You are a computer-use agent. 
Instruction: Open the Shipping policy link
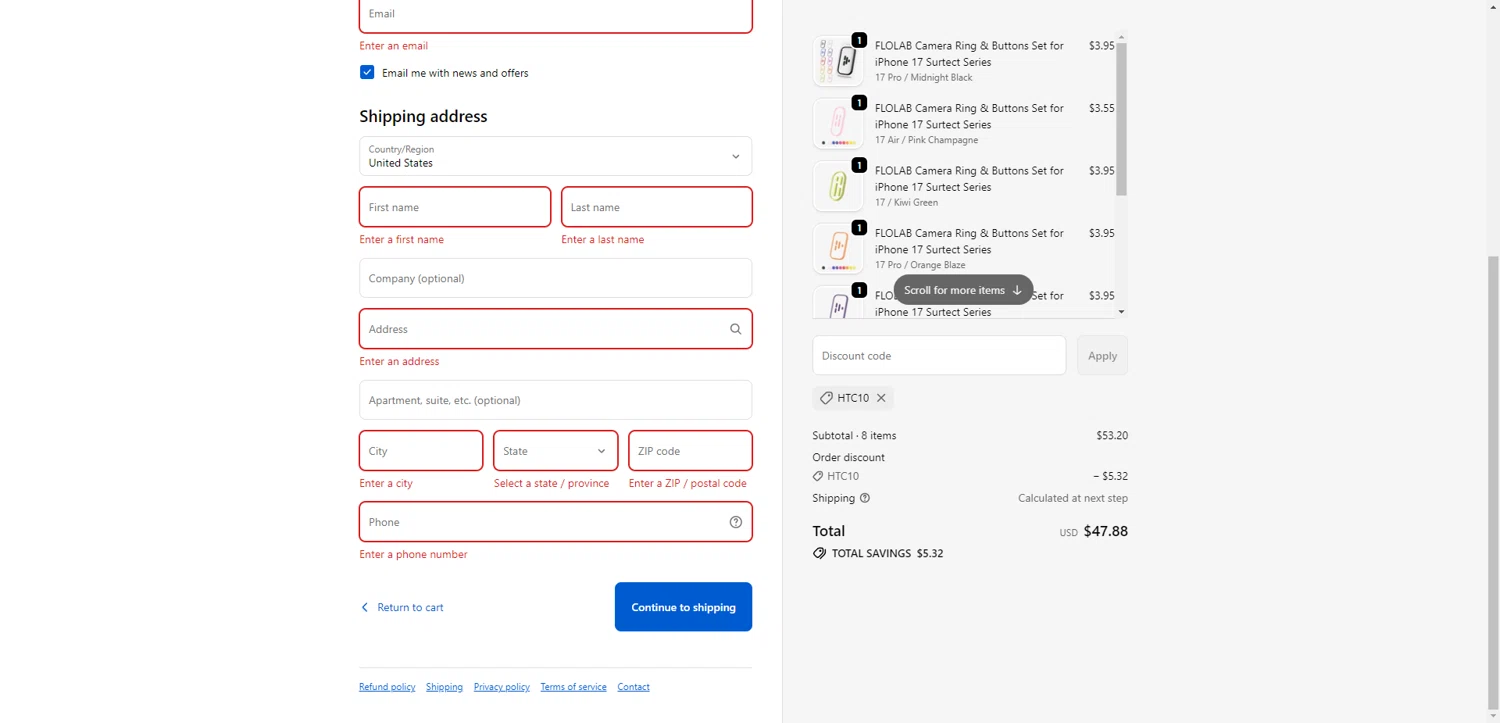[x=444, y=687]
